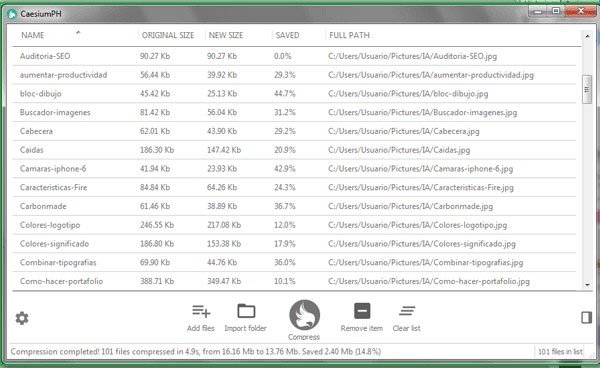Toggle the side panel icon at right

586,317
